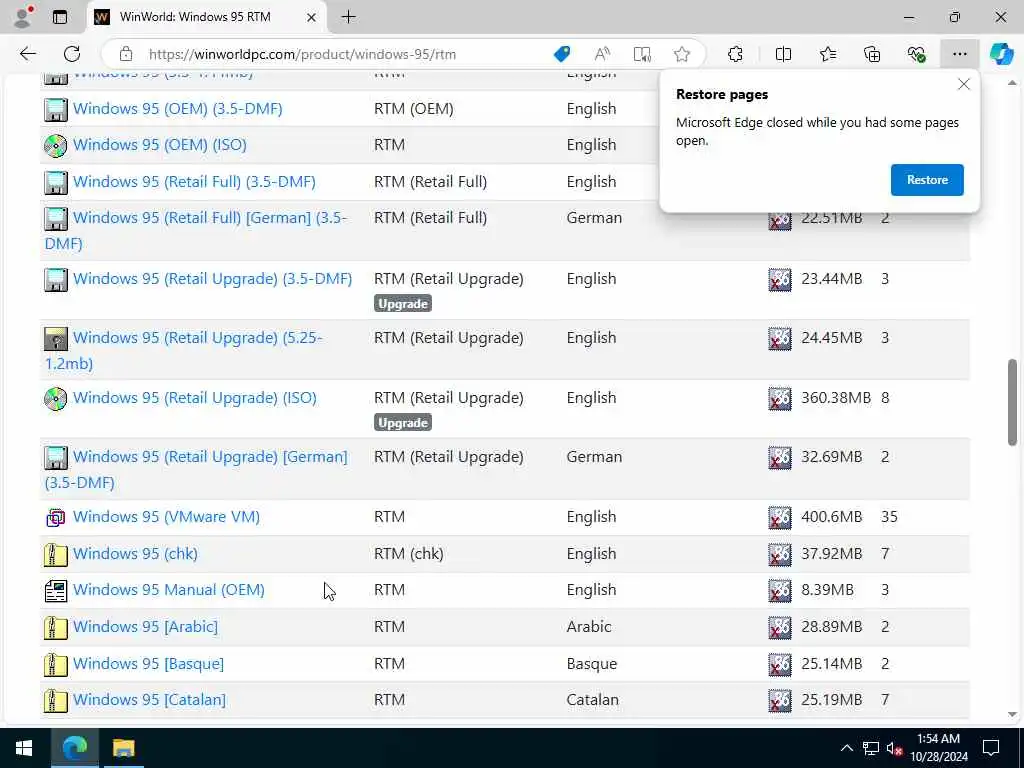This screenshot has height=768, width=1024.
Task: Open Collections panel
Action: click(x=872, y=54)
